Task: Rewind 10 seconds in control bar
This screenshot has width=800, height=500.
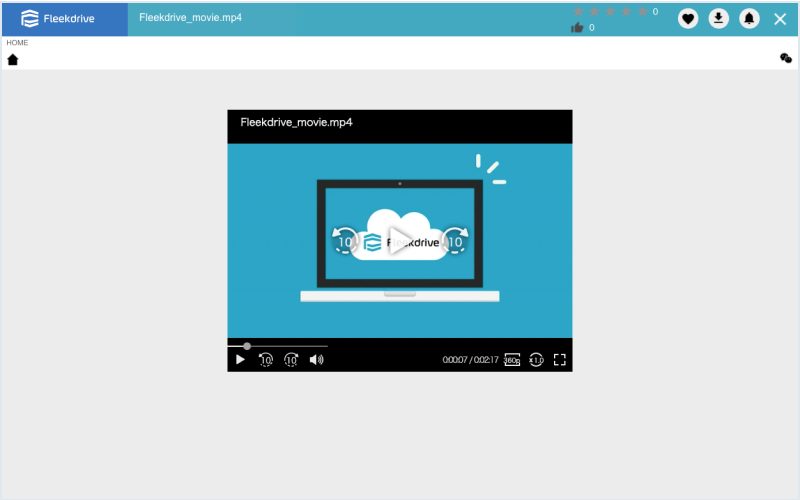Action: click(266, 360)
